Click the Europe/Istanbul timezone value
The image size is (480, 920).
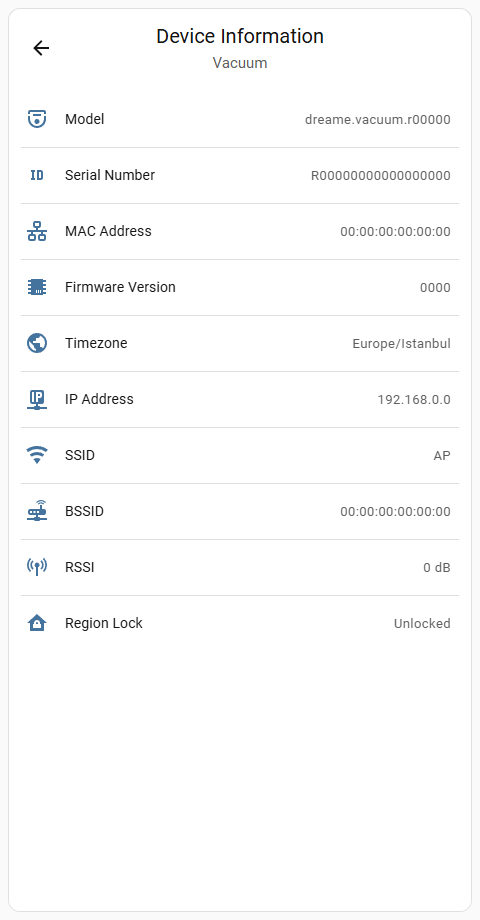pos(401,343)
